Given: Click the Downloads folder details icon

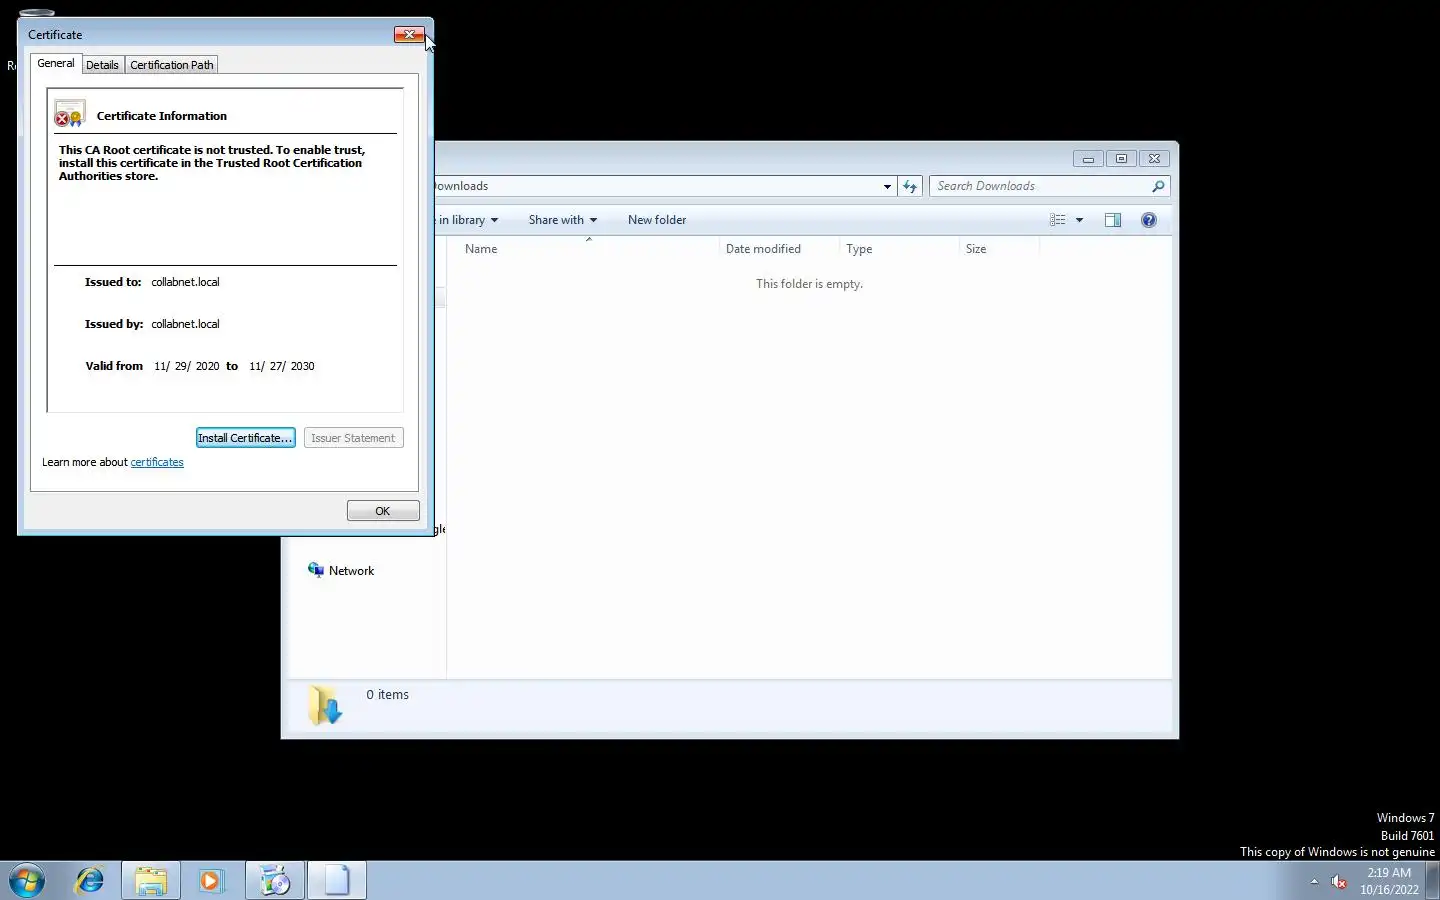Looking at the screenshot, I should [325, 705].
